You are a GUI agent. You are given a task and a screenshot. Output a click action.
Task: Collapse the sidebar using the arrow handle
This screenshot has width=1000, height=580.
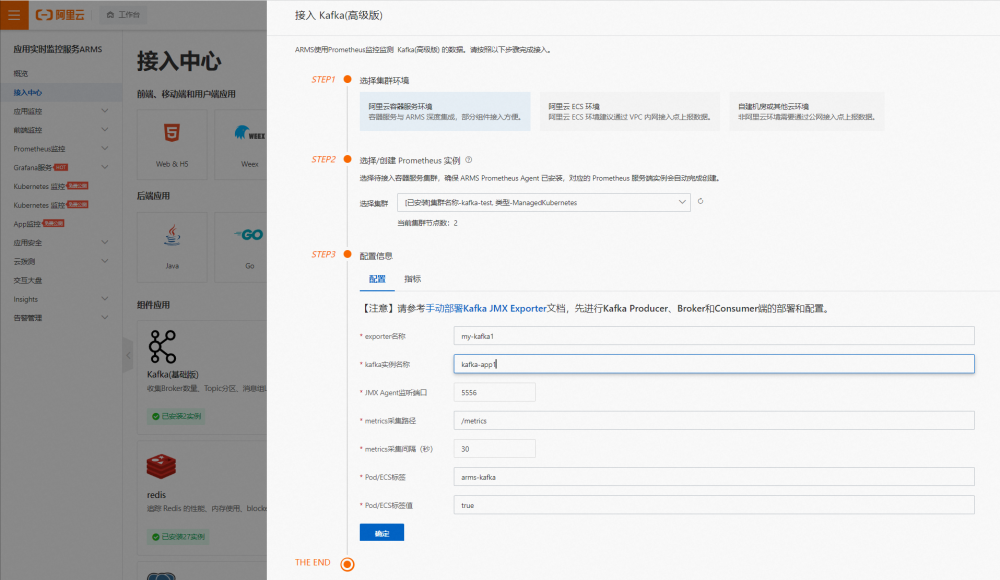click(128, 355)
